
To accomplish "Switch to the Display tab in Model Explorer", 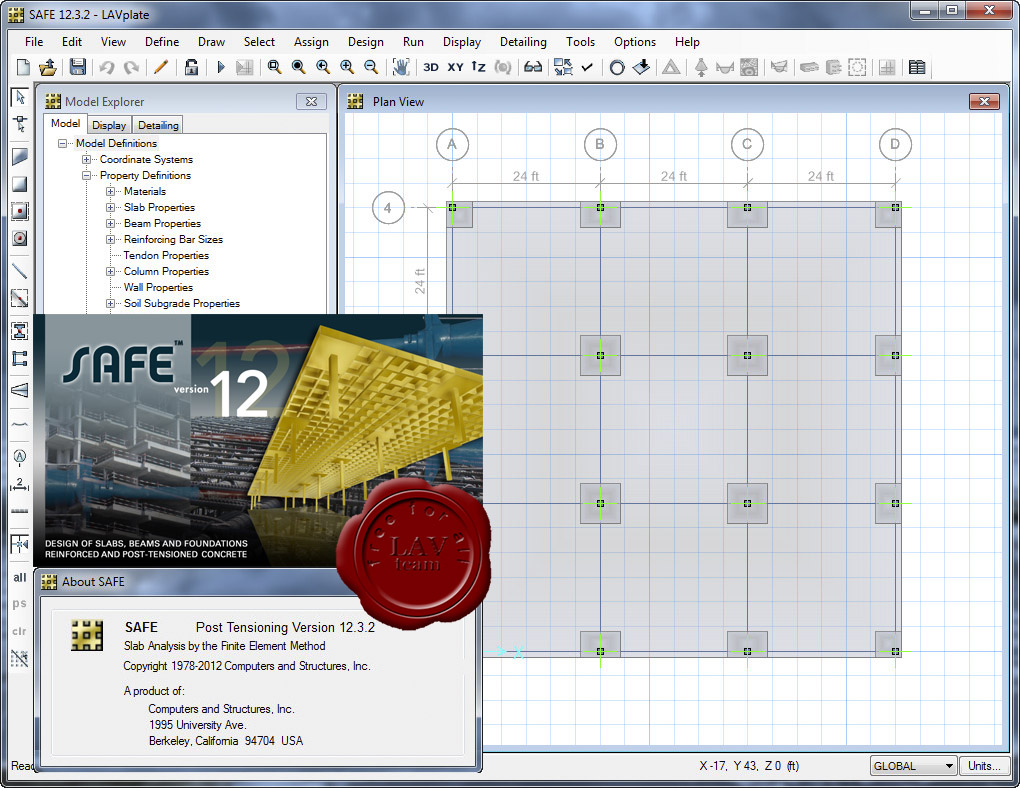I will coord(109,125).
